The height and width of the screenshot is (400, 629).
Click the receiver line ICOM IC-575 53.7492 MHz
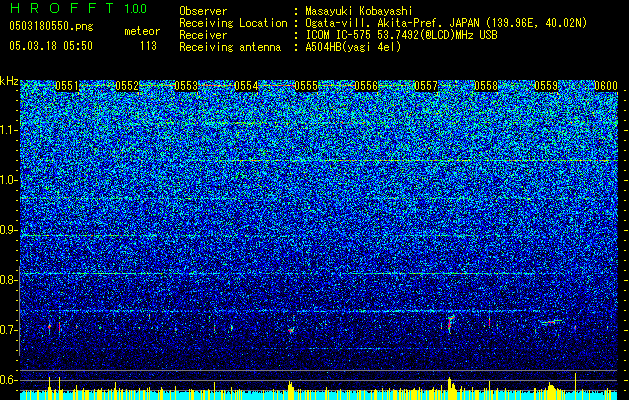click(402, 35)
